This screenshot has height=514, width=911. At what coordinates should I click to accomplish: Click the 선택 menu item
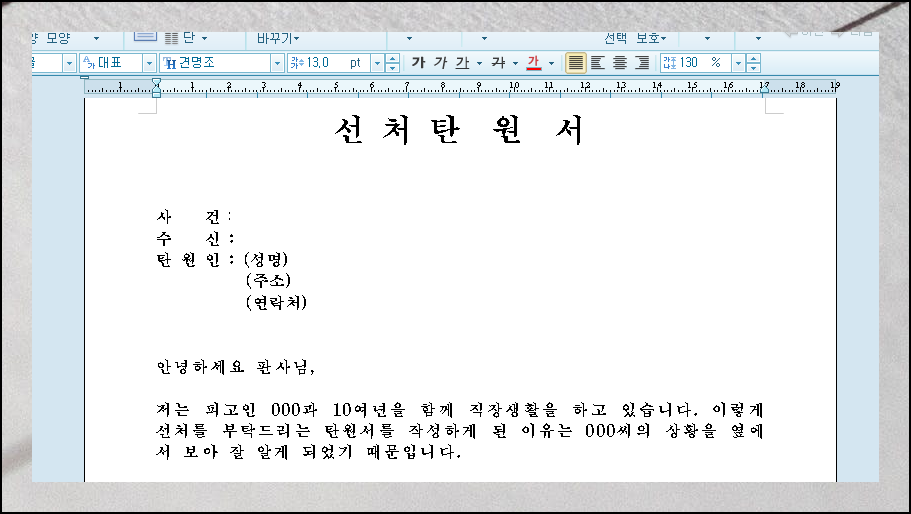point(615,38)
